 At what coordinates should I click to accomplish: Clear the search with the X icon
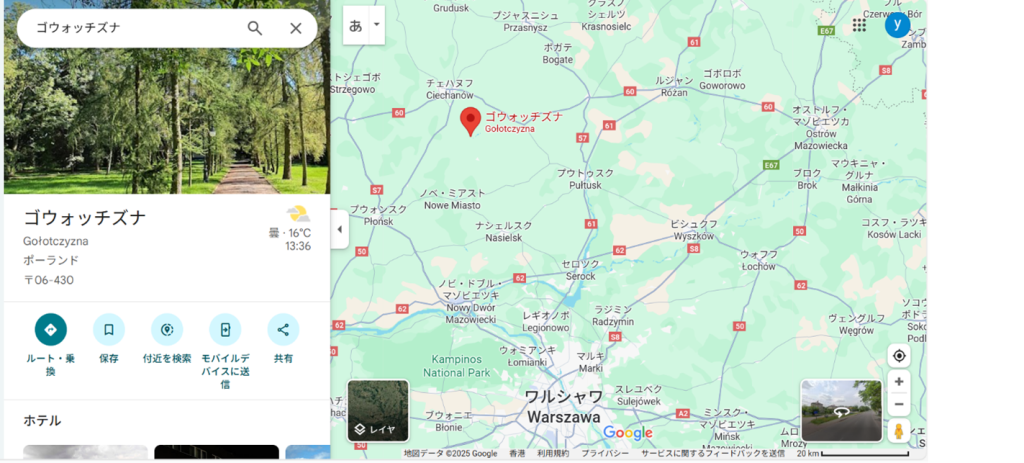pyautogui.click(x=296, y=28)
